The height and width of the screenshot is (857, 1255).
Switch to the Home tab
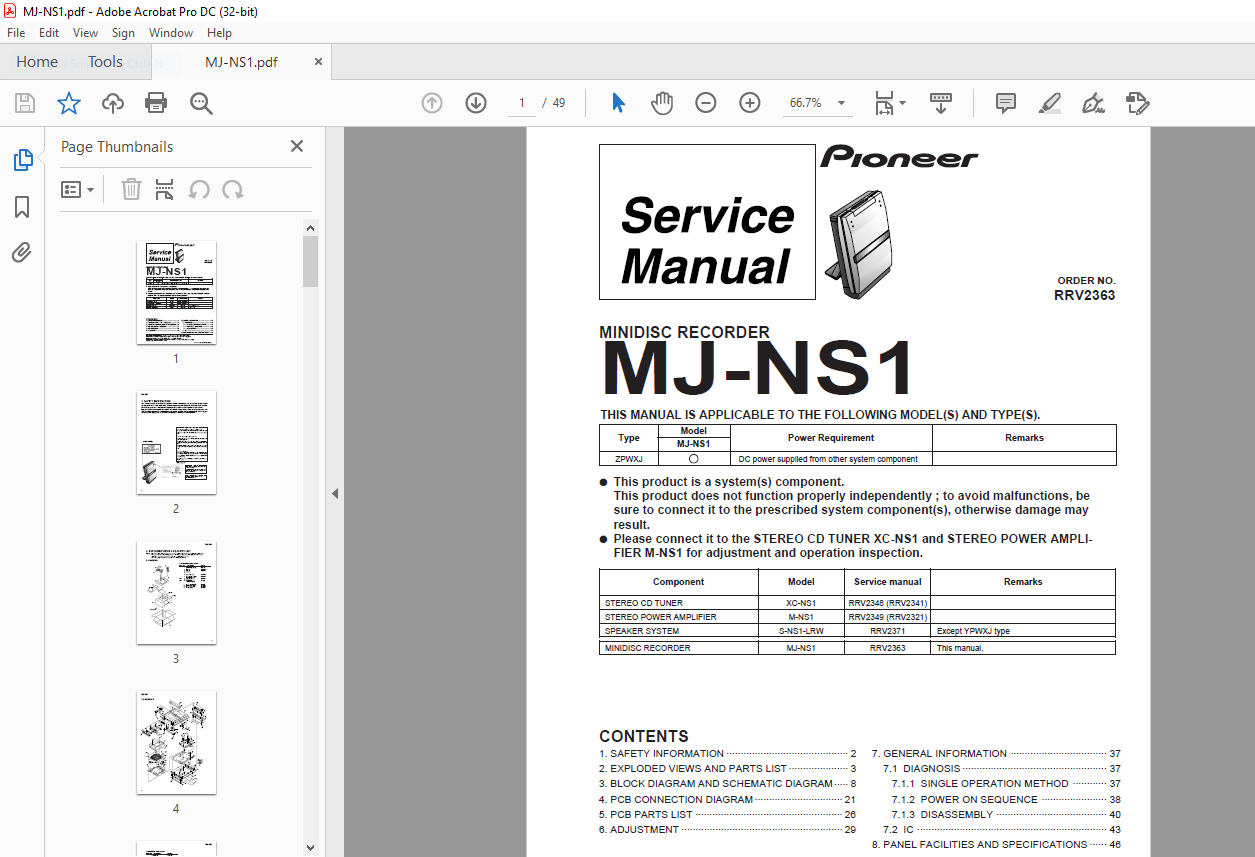pyautogui.click(x=37, y=62)
